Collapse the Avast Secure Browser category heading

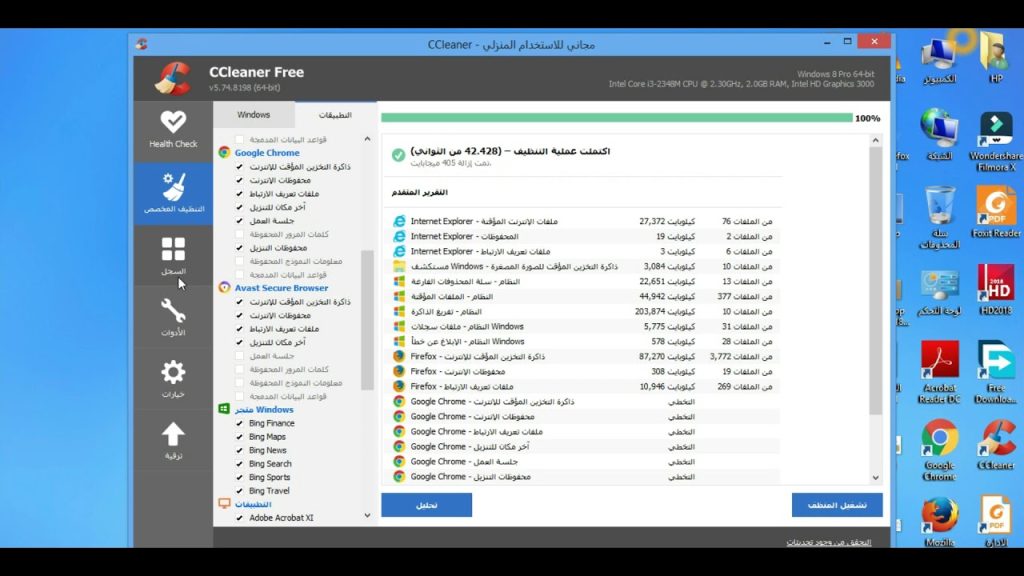[281, 287]
